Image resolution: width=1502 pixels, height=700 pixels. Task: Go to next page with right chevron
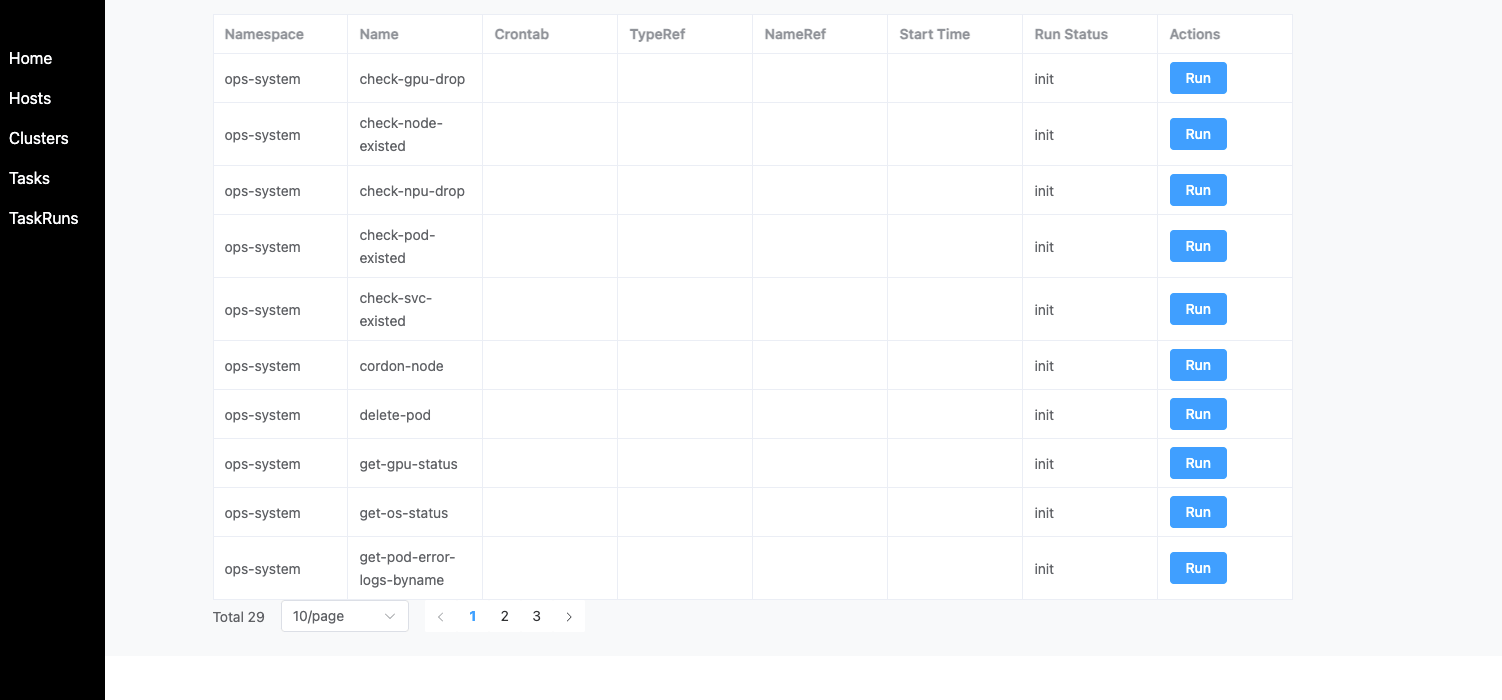click(x=569, y=617)
